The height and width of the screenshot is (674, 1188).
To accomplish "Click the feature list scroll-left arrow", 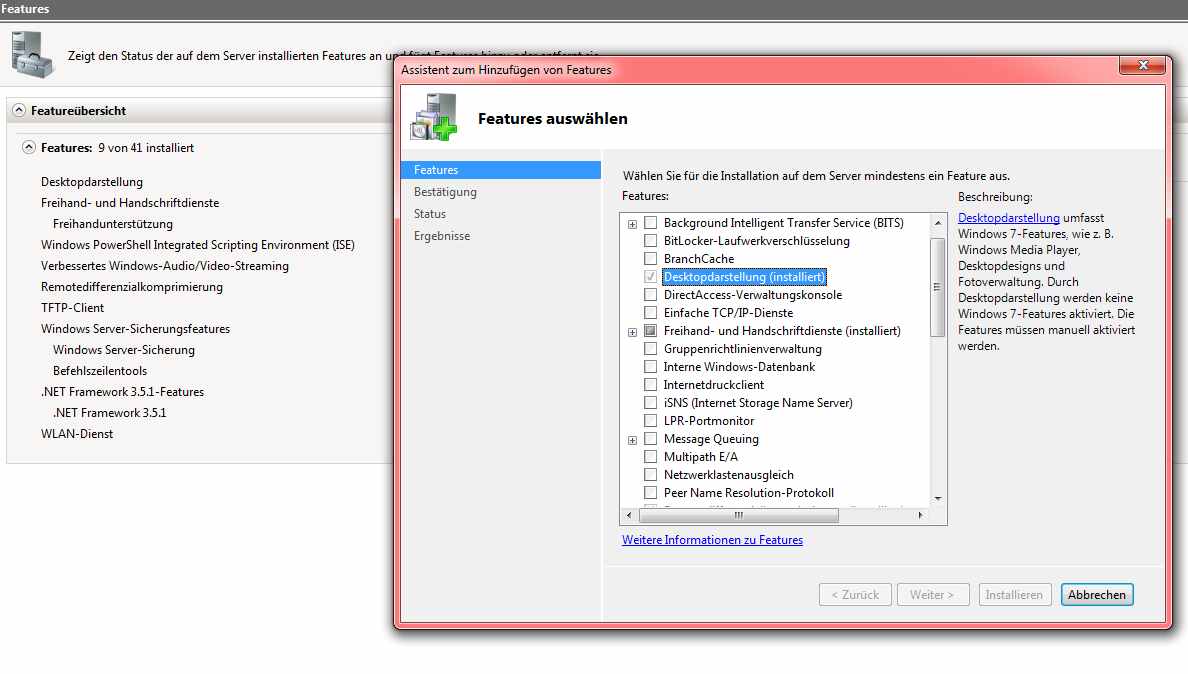I will 629,515.
